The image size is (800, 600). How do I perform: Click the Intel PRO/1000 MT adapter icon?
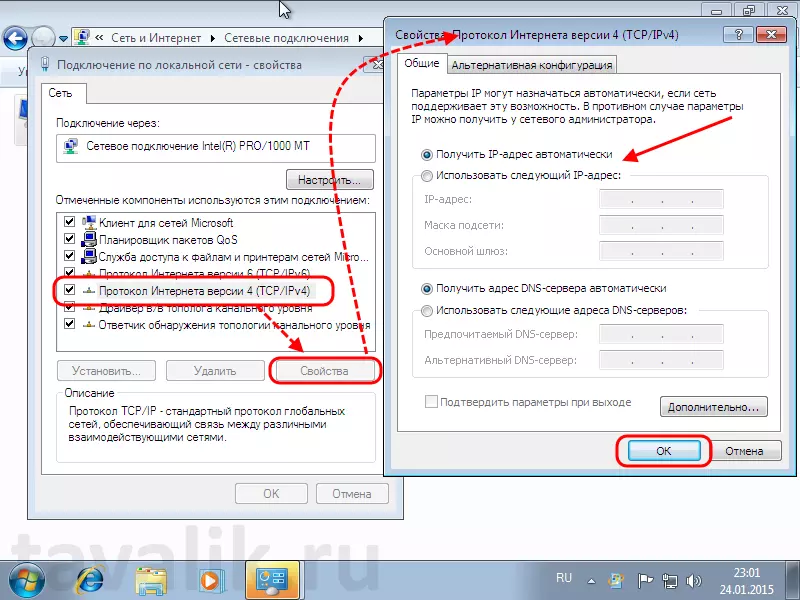(71, 147)
